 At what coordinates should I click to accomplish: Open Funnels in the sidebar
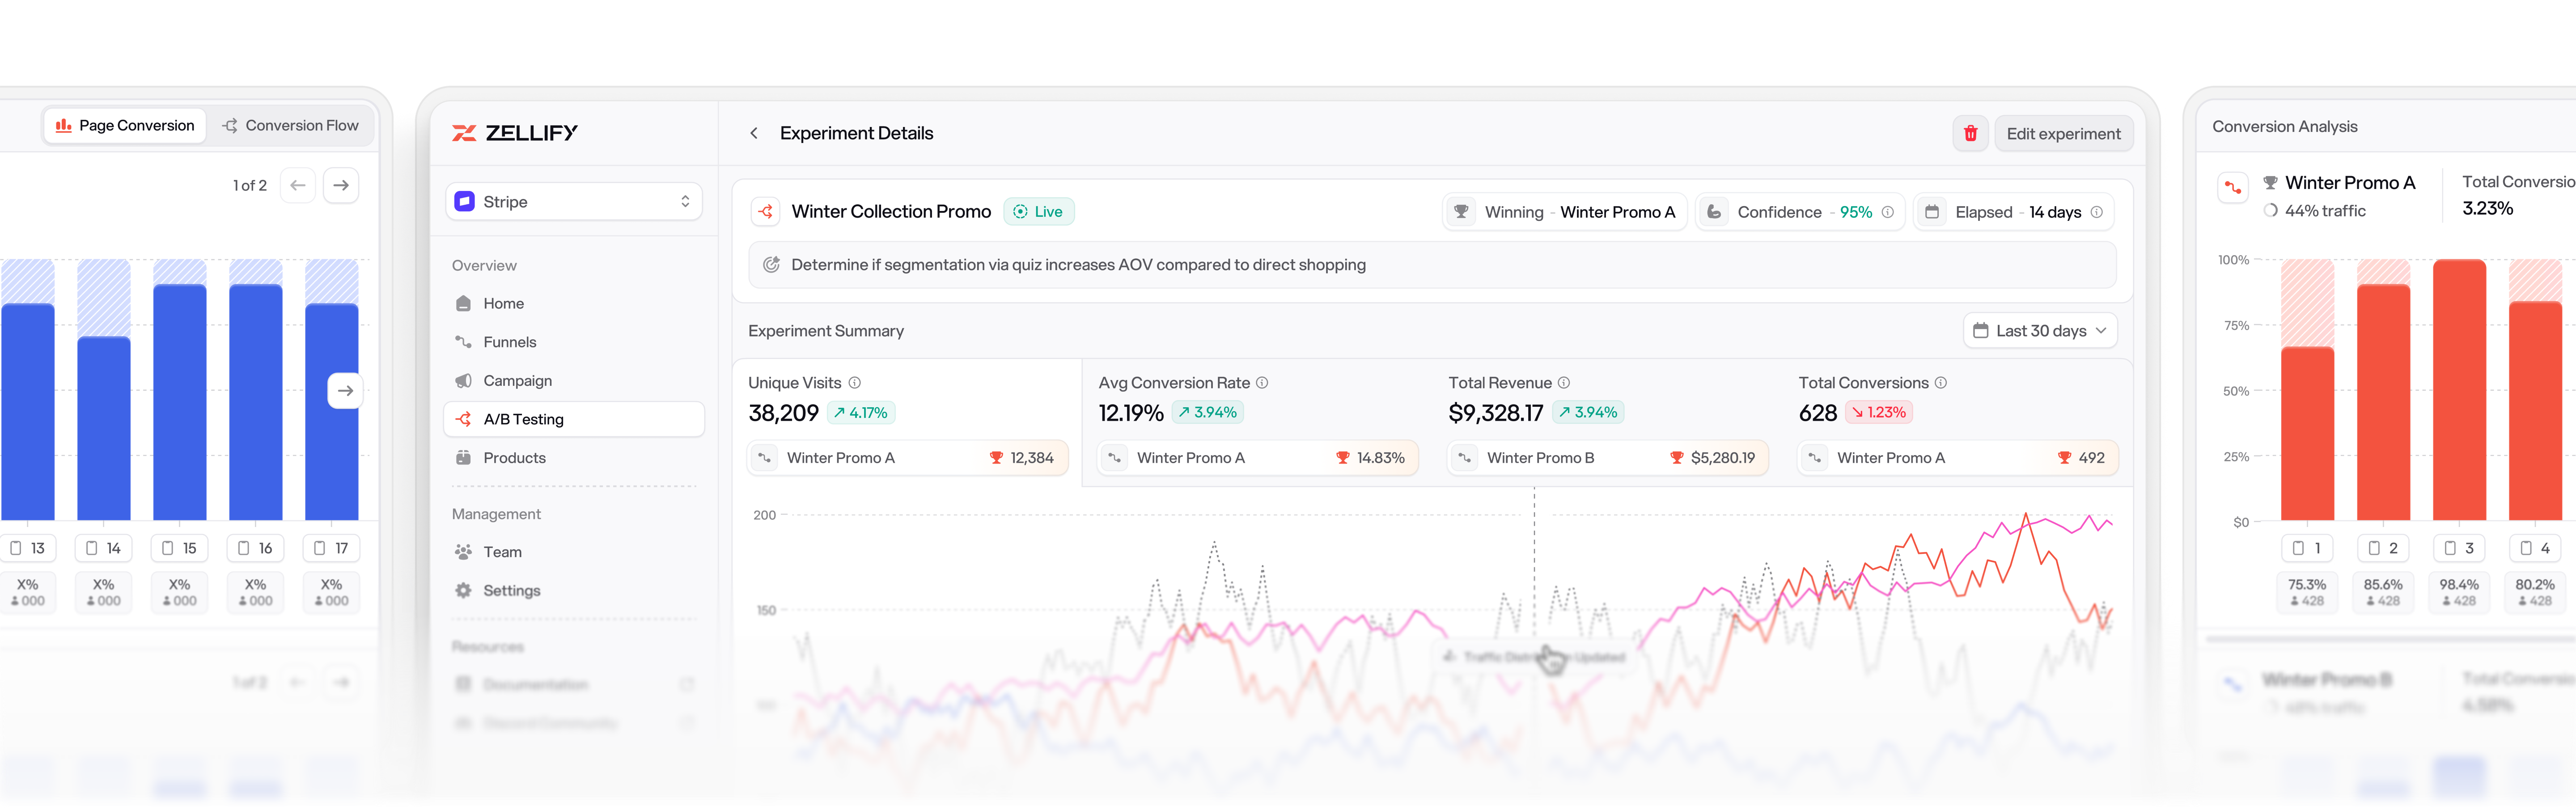(509, 342)
